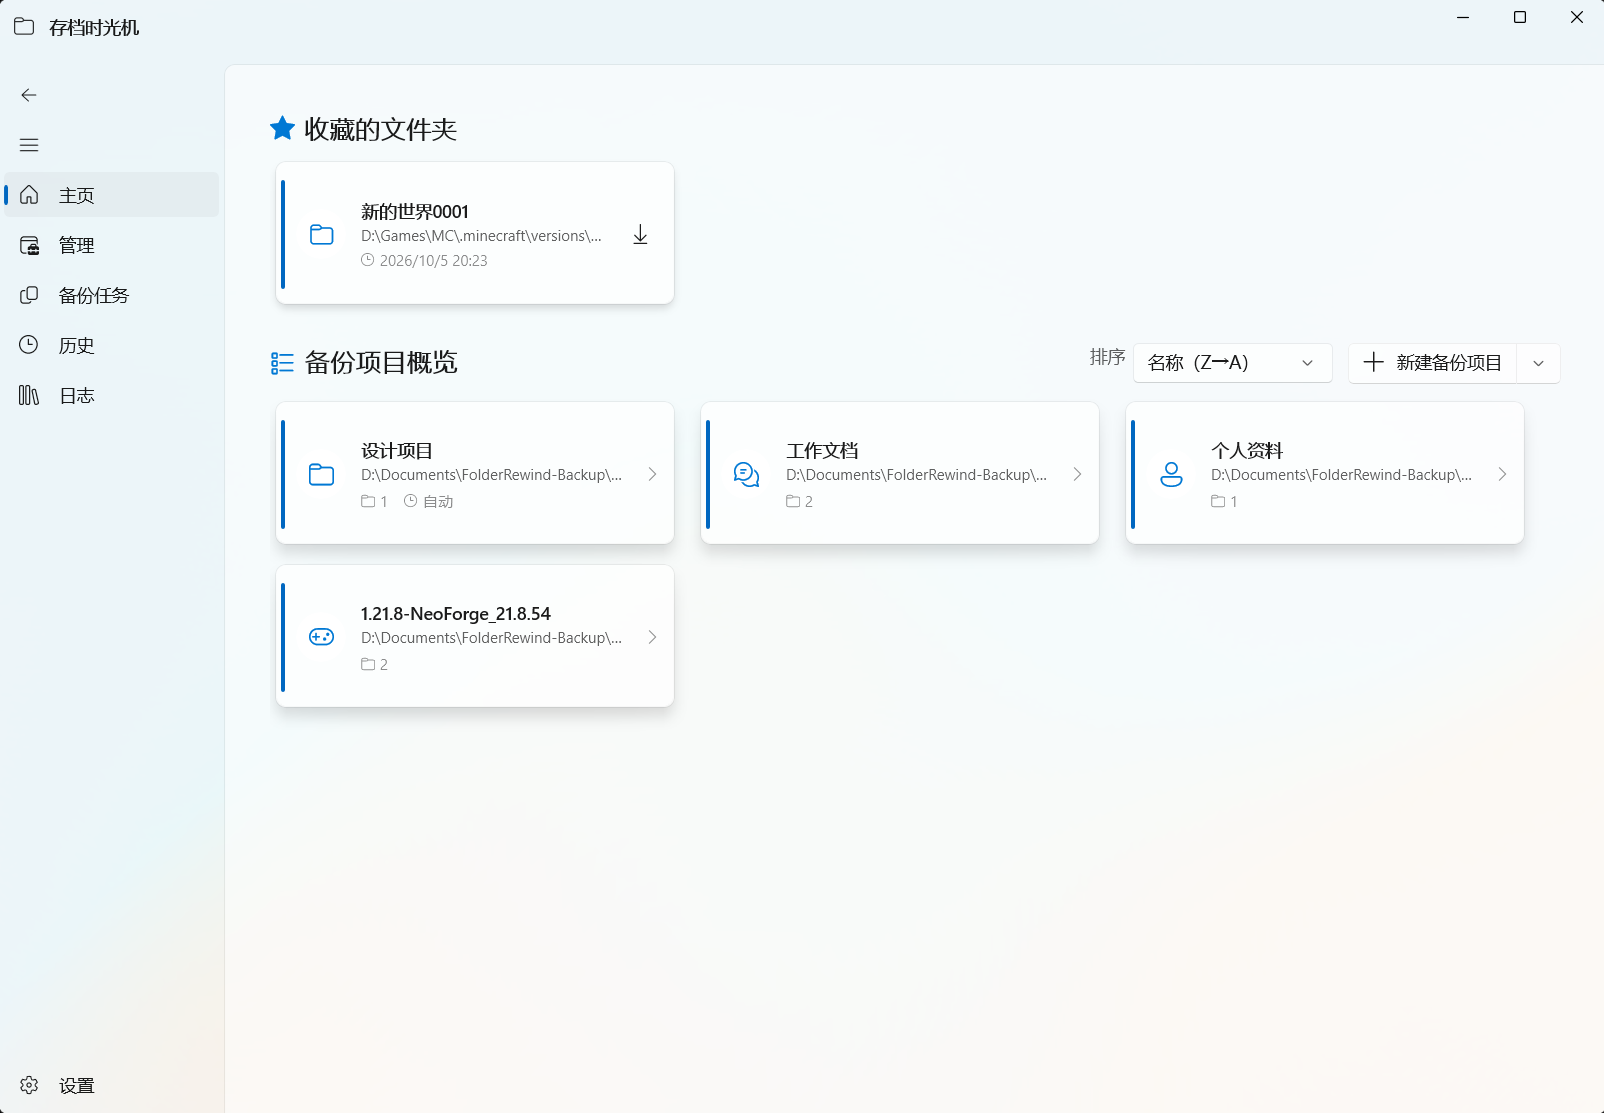Open the 名称 (Z→A) sort dropdown
This screenshot has width=1604, height=1113.
click(x=1233, y=363)
